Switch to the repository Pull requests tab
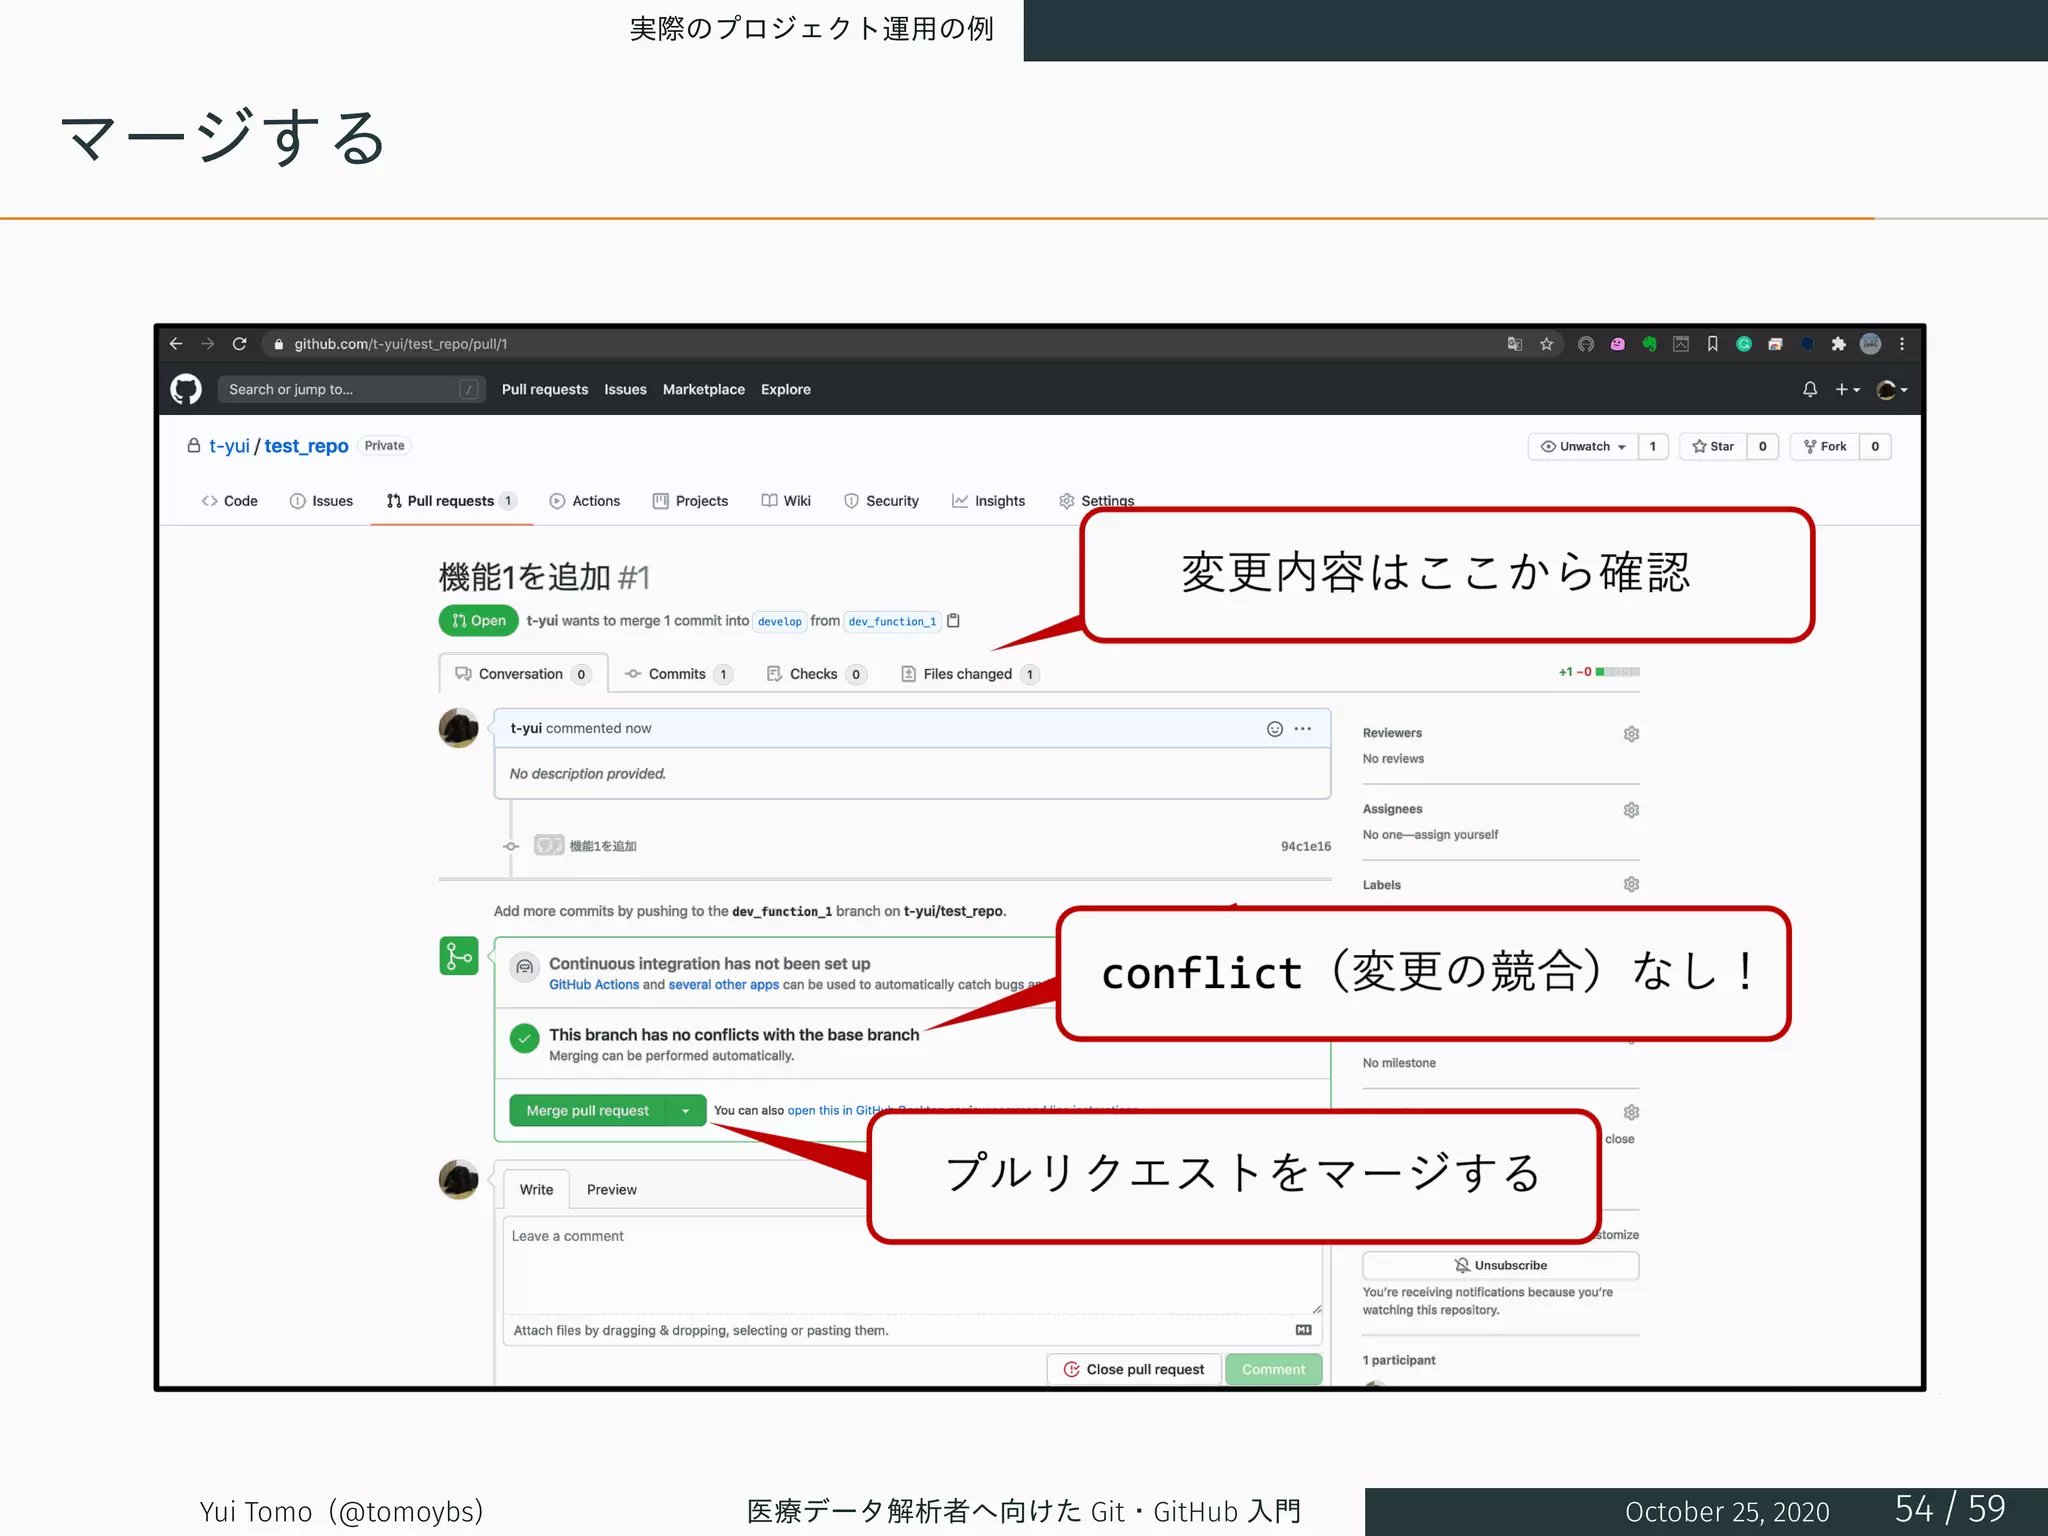 tap(451, 501)
